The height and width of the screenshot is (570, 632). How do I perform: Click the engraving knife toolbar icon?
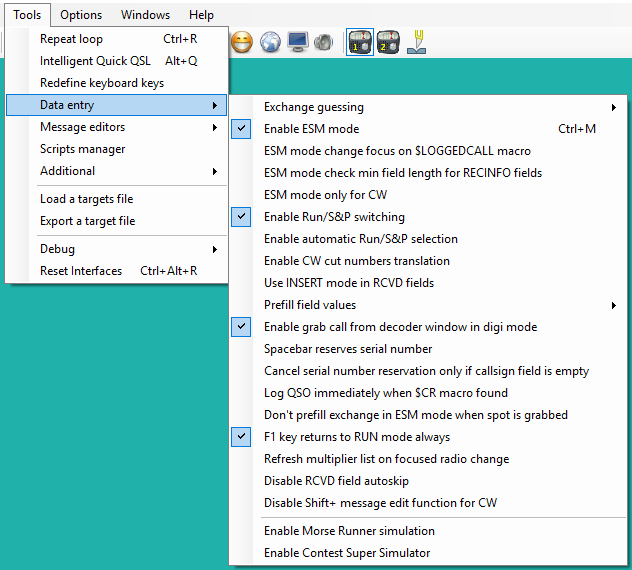click(x=417, y=42)
